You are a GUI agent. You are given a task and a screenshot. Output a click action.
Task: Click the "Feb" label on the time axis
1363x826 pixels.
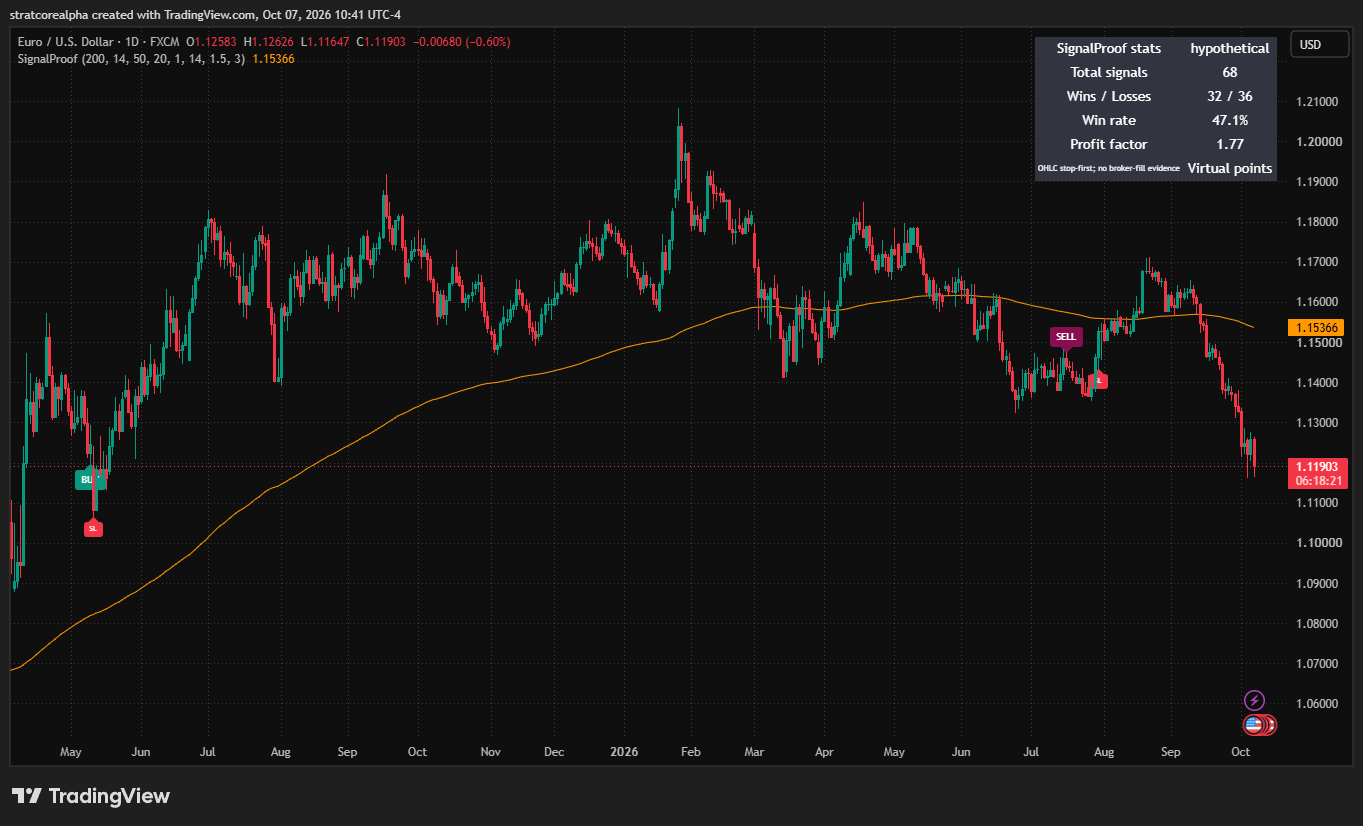click(690, 751)
